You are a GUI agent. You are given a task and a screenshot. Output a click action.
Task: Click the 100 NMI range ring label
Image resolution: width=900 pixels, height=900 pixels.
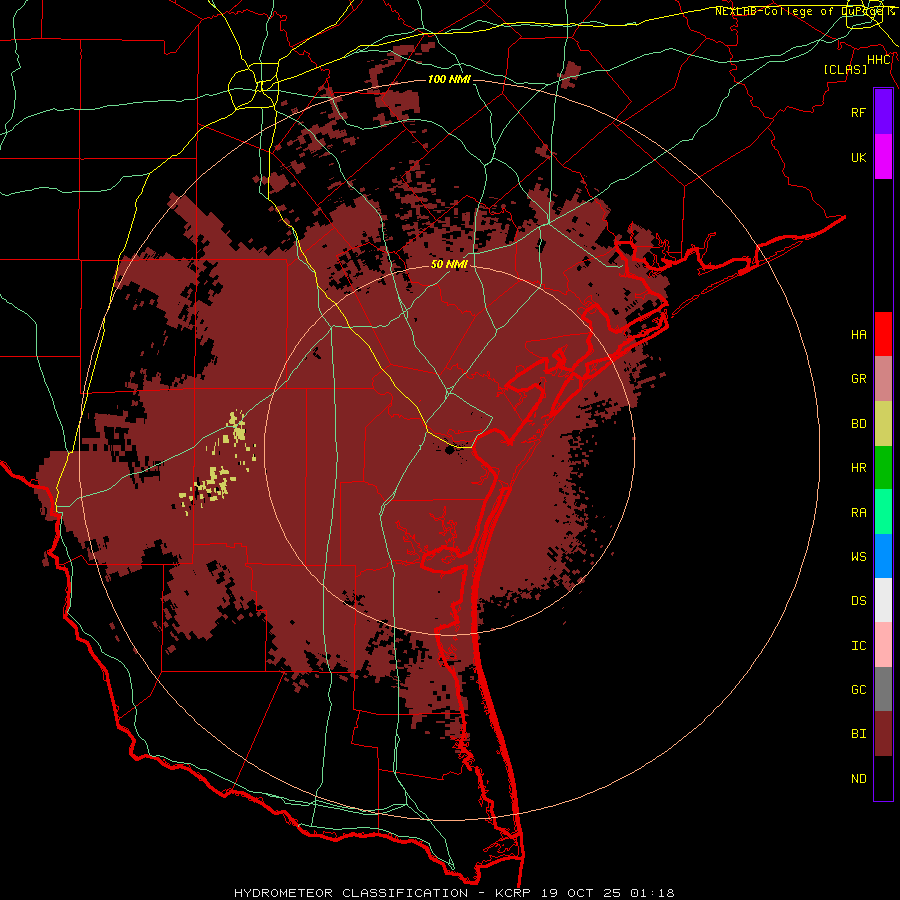click(x=449, y=79)
